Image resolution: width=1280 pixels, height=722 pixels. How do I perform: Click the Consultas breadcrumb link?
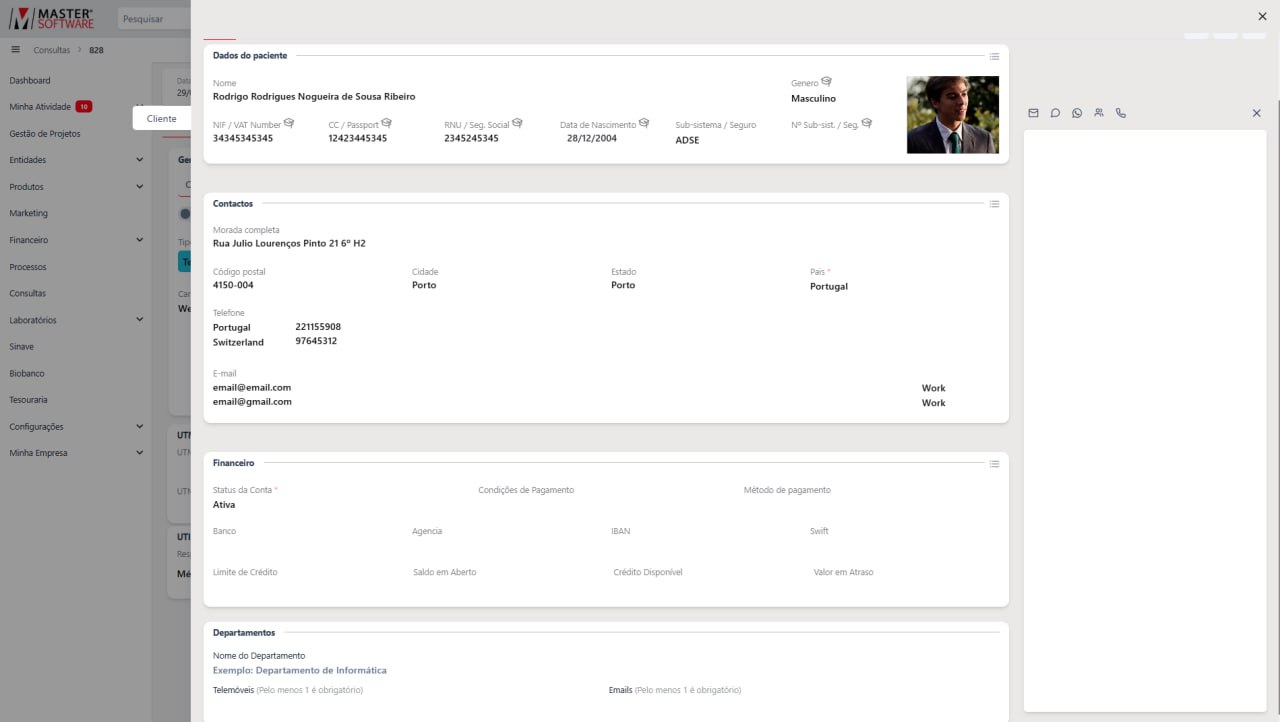coord(52,50)
